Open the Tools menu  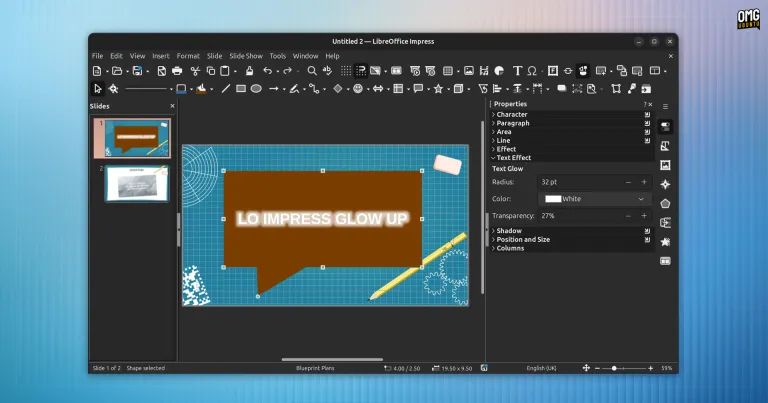pyautogui.click(x=277, y=56)
